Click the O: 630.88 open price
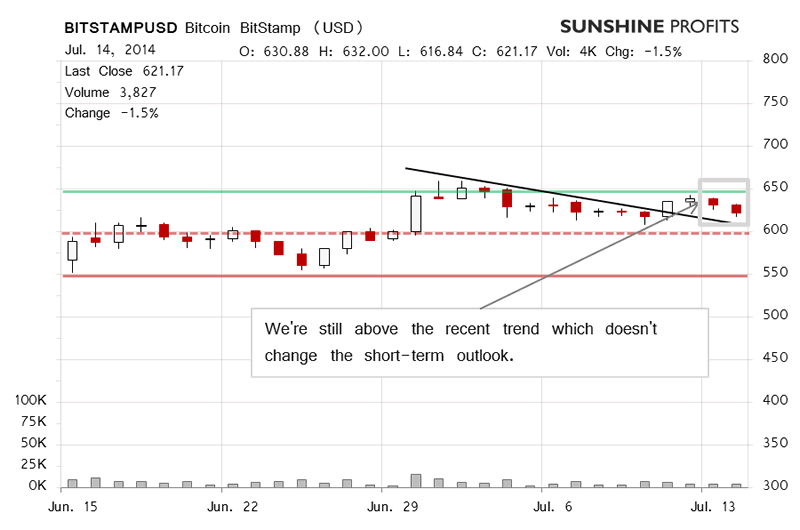Viewport: 800px width, 530px height. 274,52
